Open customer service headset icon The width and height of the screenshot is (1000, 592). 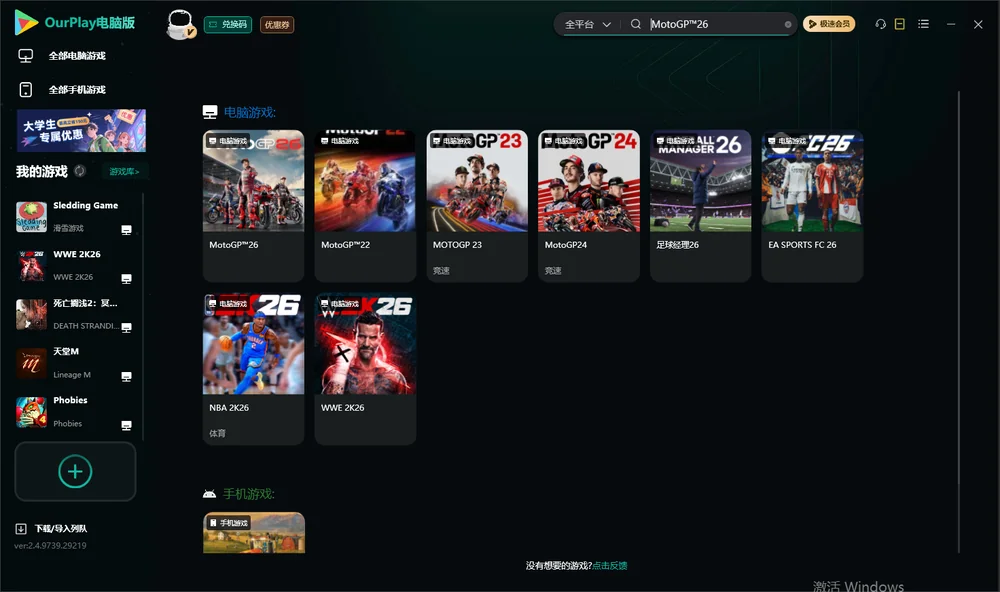(880, 24)
